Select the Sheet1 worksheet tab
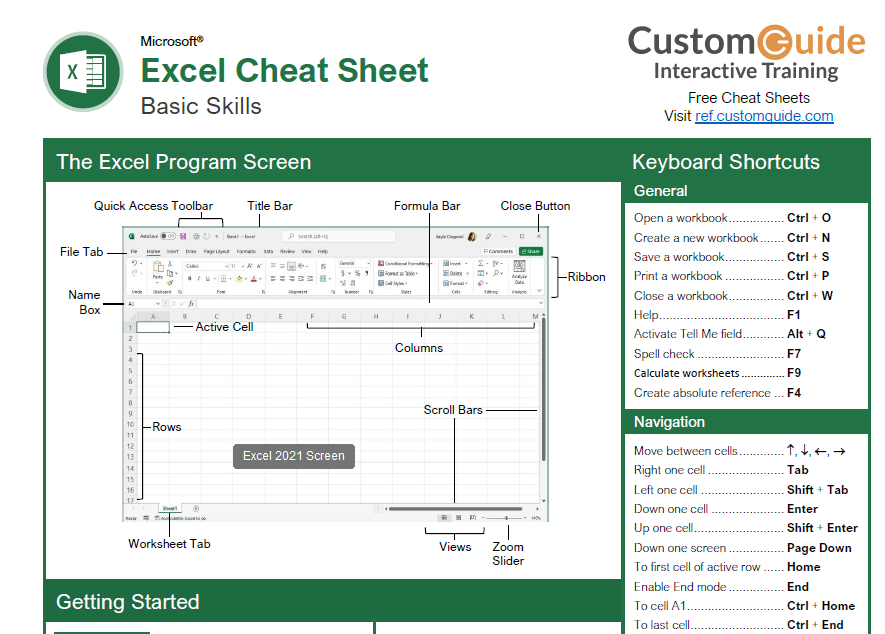This screenshot has height=634, width=885. coord(170,509)
